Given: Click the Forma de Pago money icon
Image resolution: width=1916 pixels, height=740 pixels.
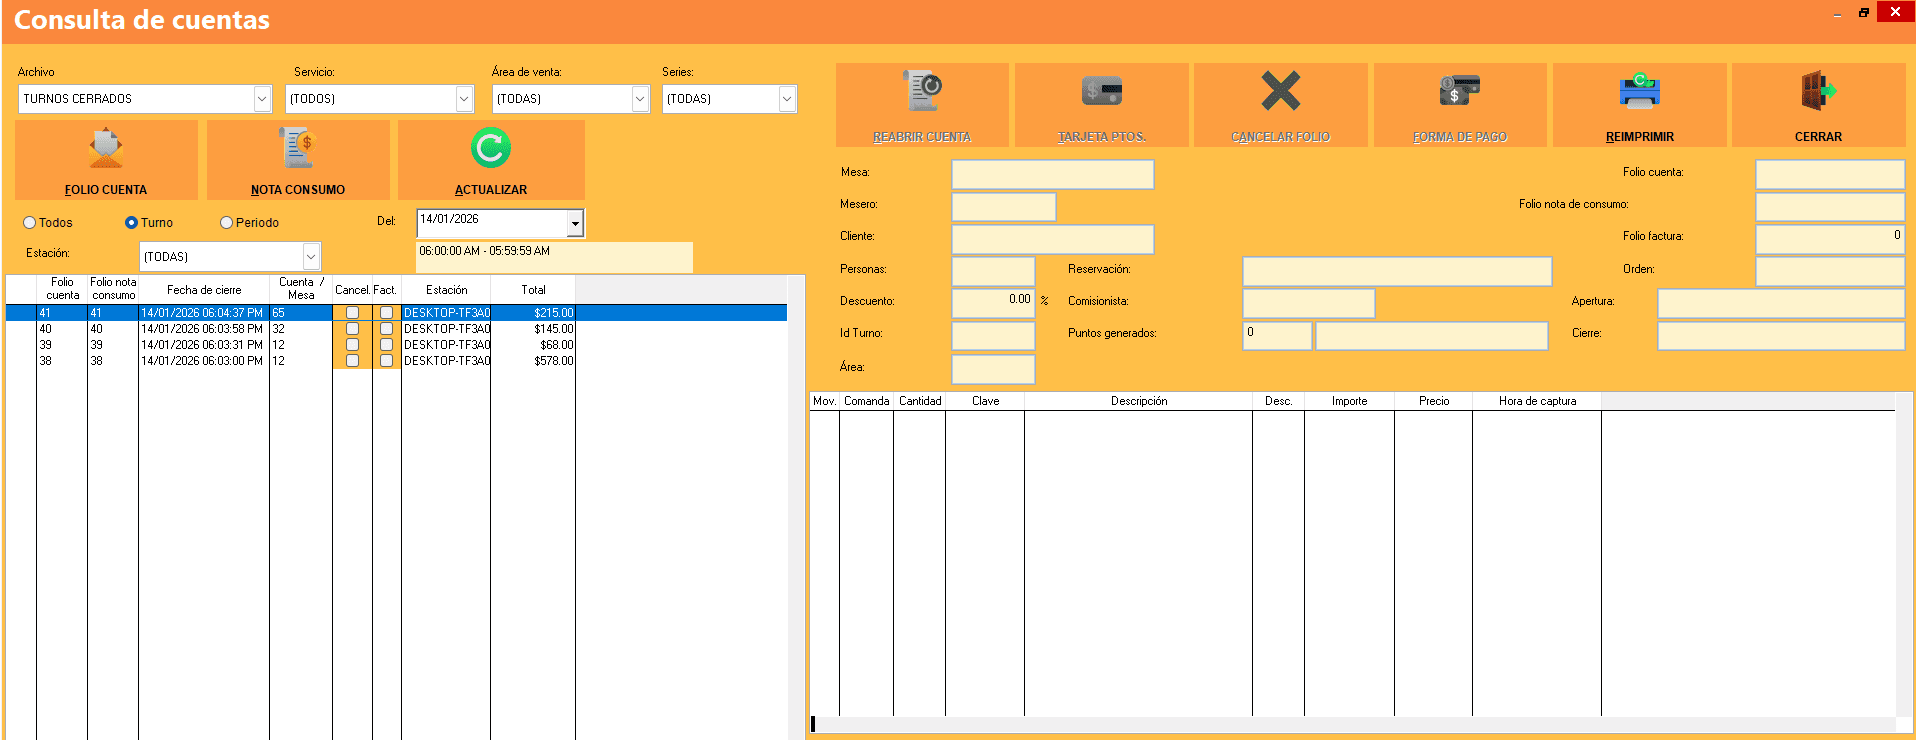Looking at the screenshot, I should click(1459, 90).
